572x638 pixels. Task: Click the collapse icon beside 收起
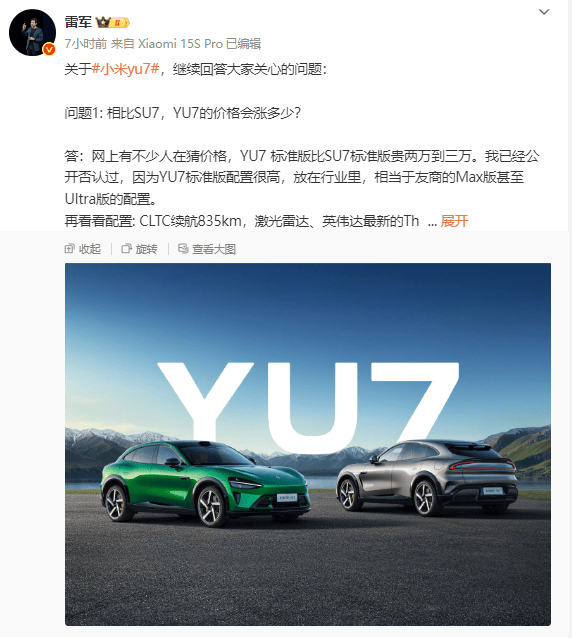(70, 248)
